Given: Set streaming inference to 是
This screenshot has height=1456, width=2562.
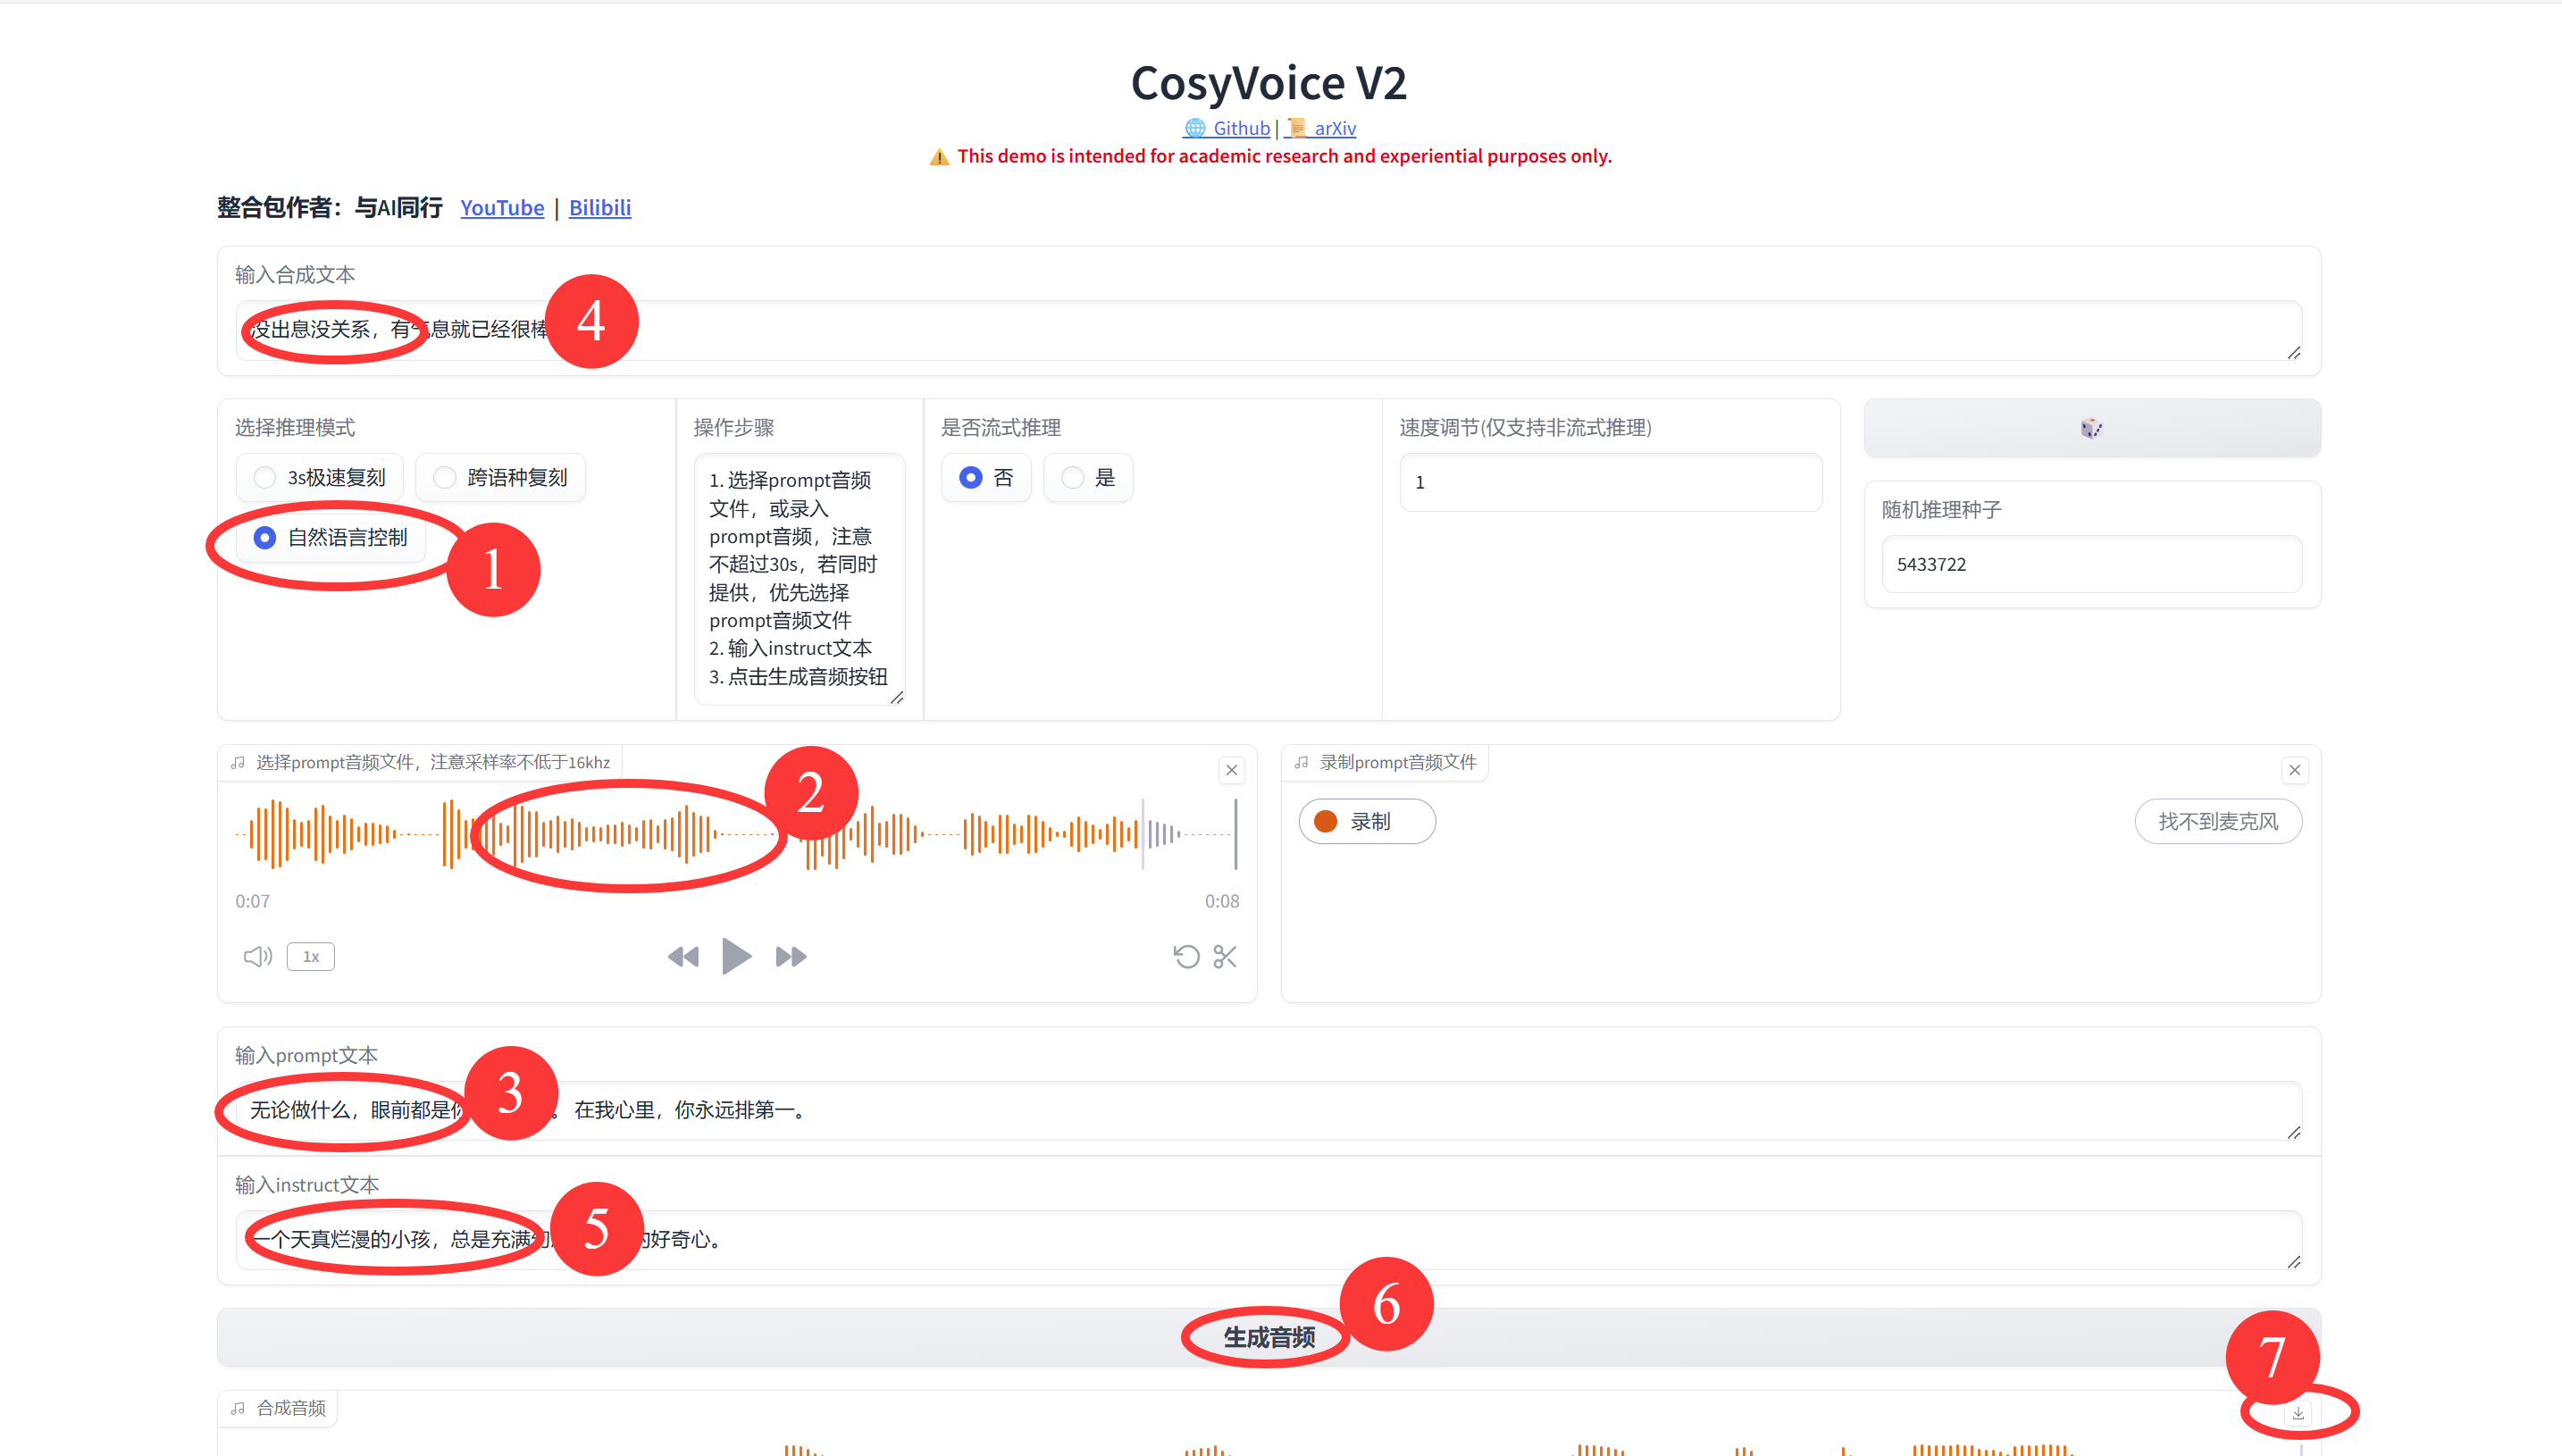Looking at the screenshot, I should point(1088,478).
